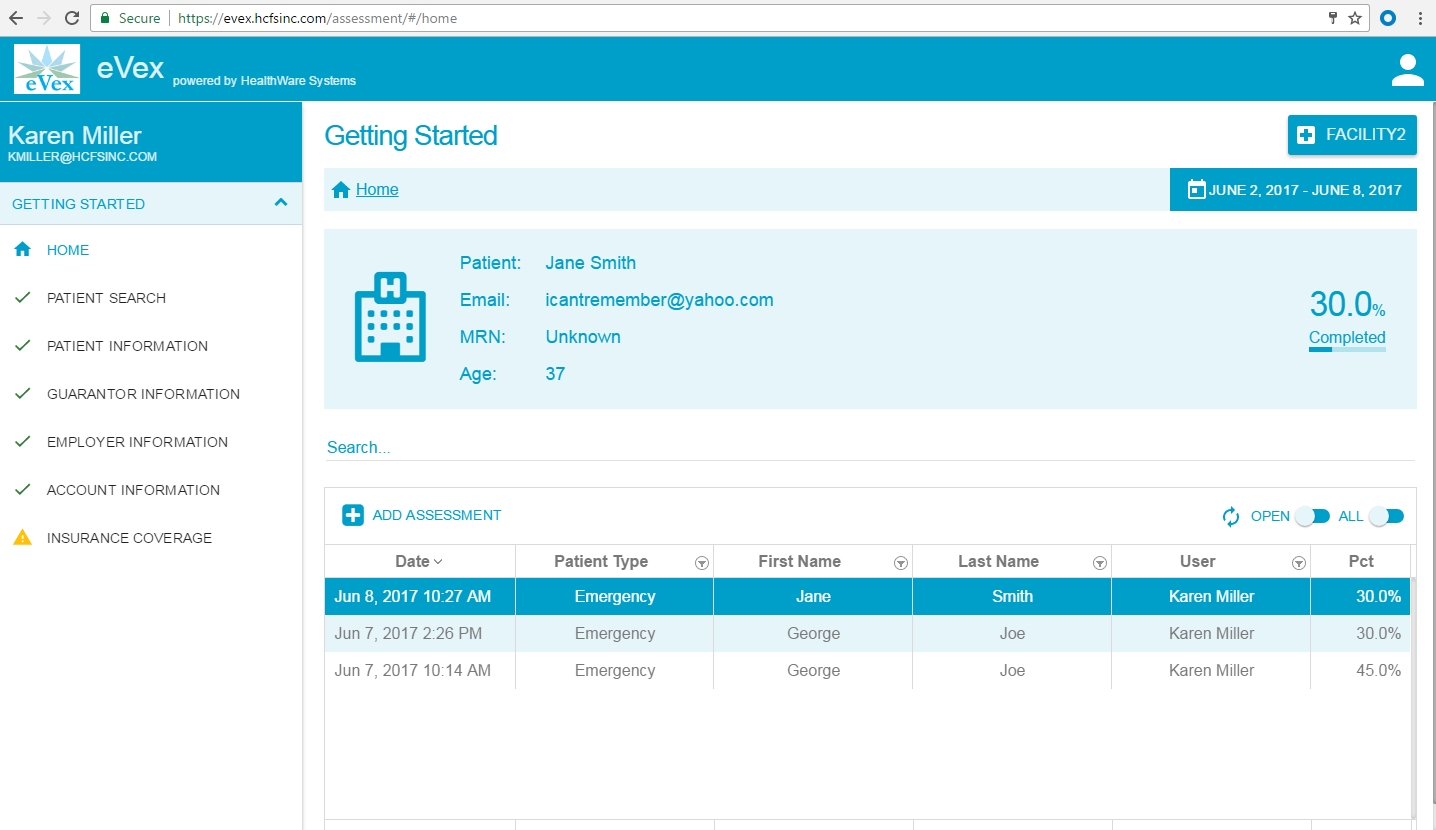
Task: Click the Add Assessment plus icon
Action: click(353, 515)
